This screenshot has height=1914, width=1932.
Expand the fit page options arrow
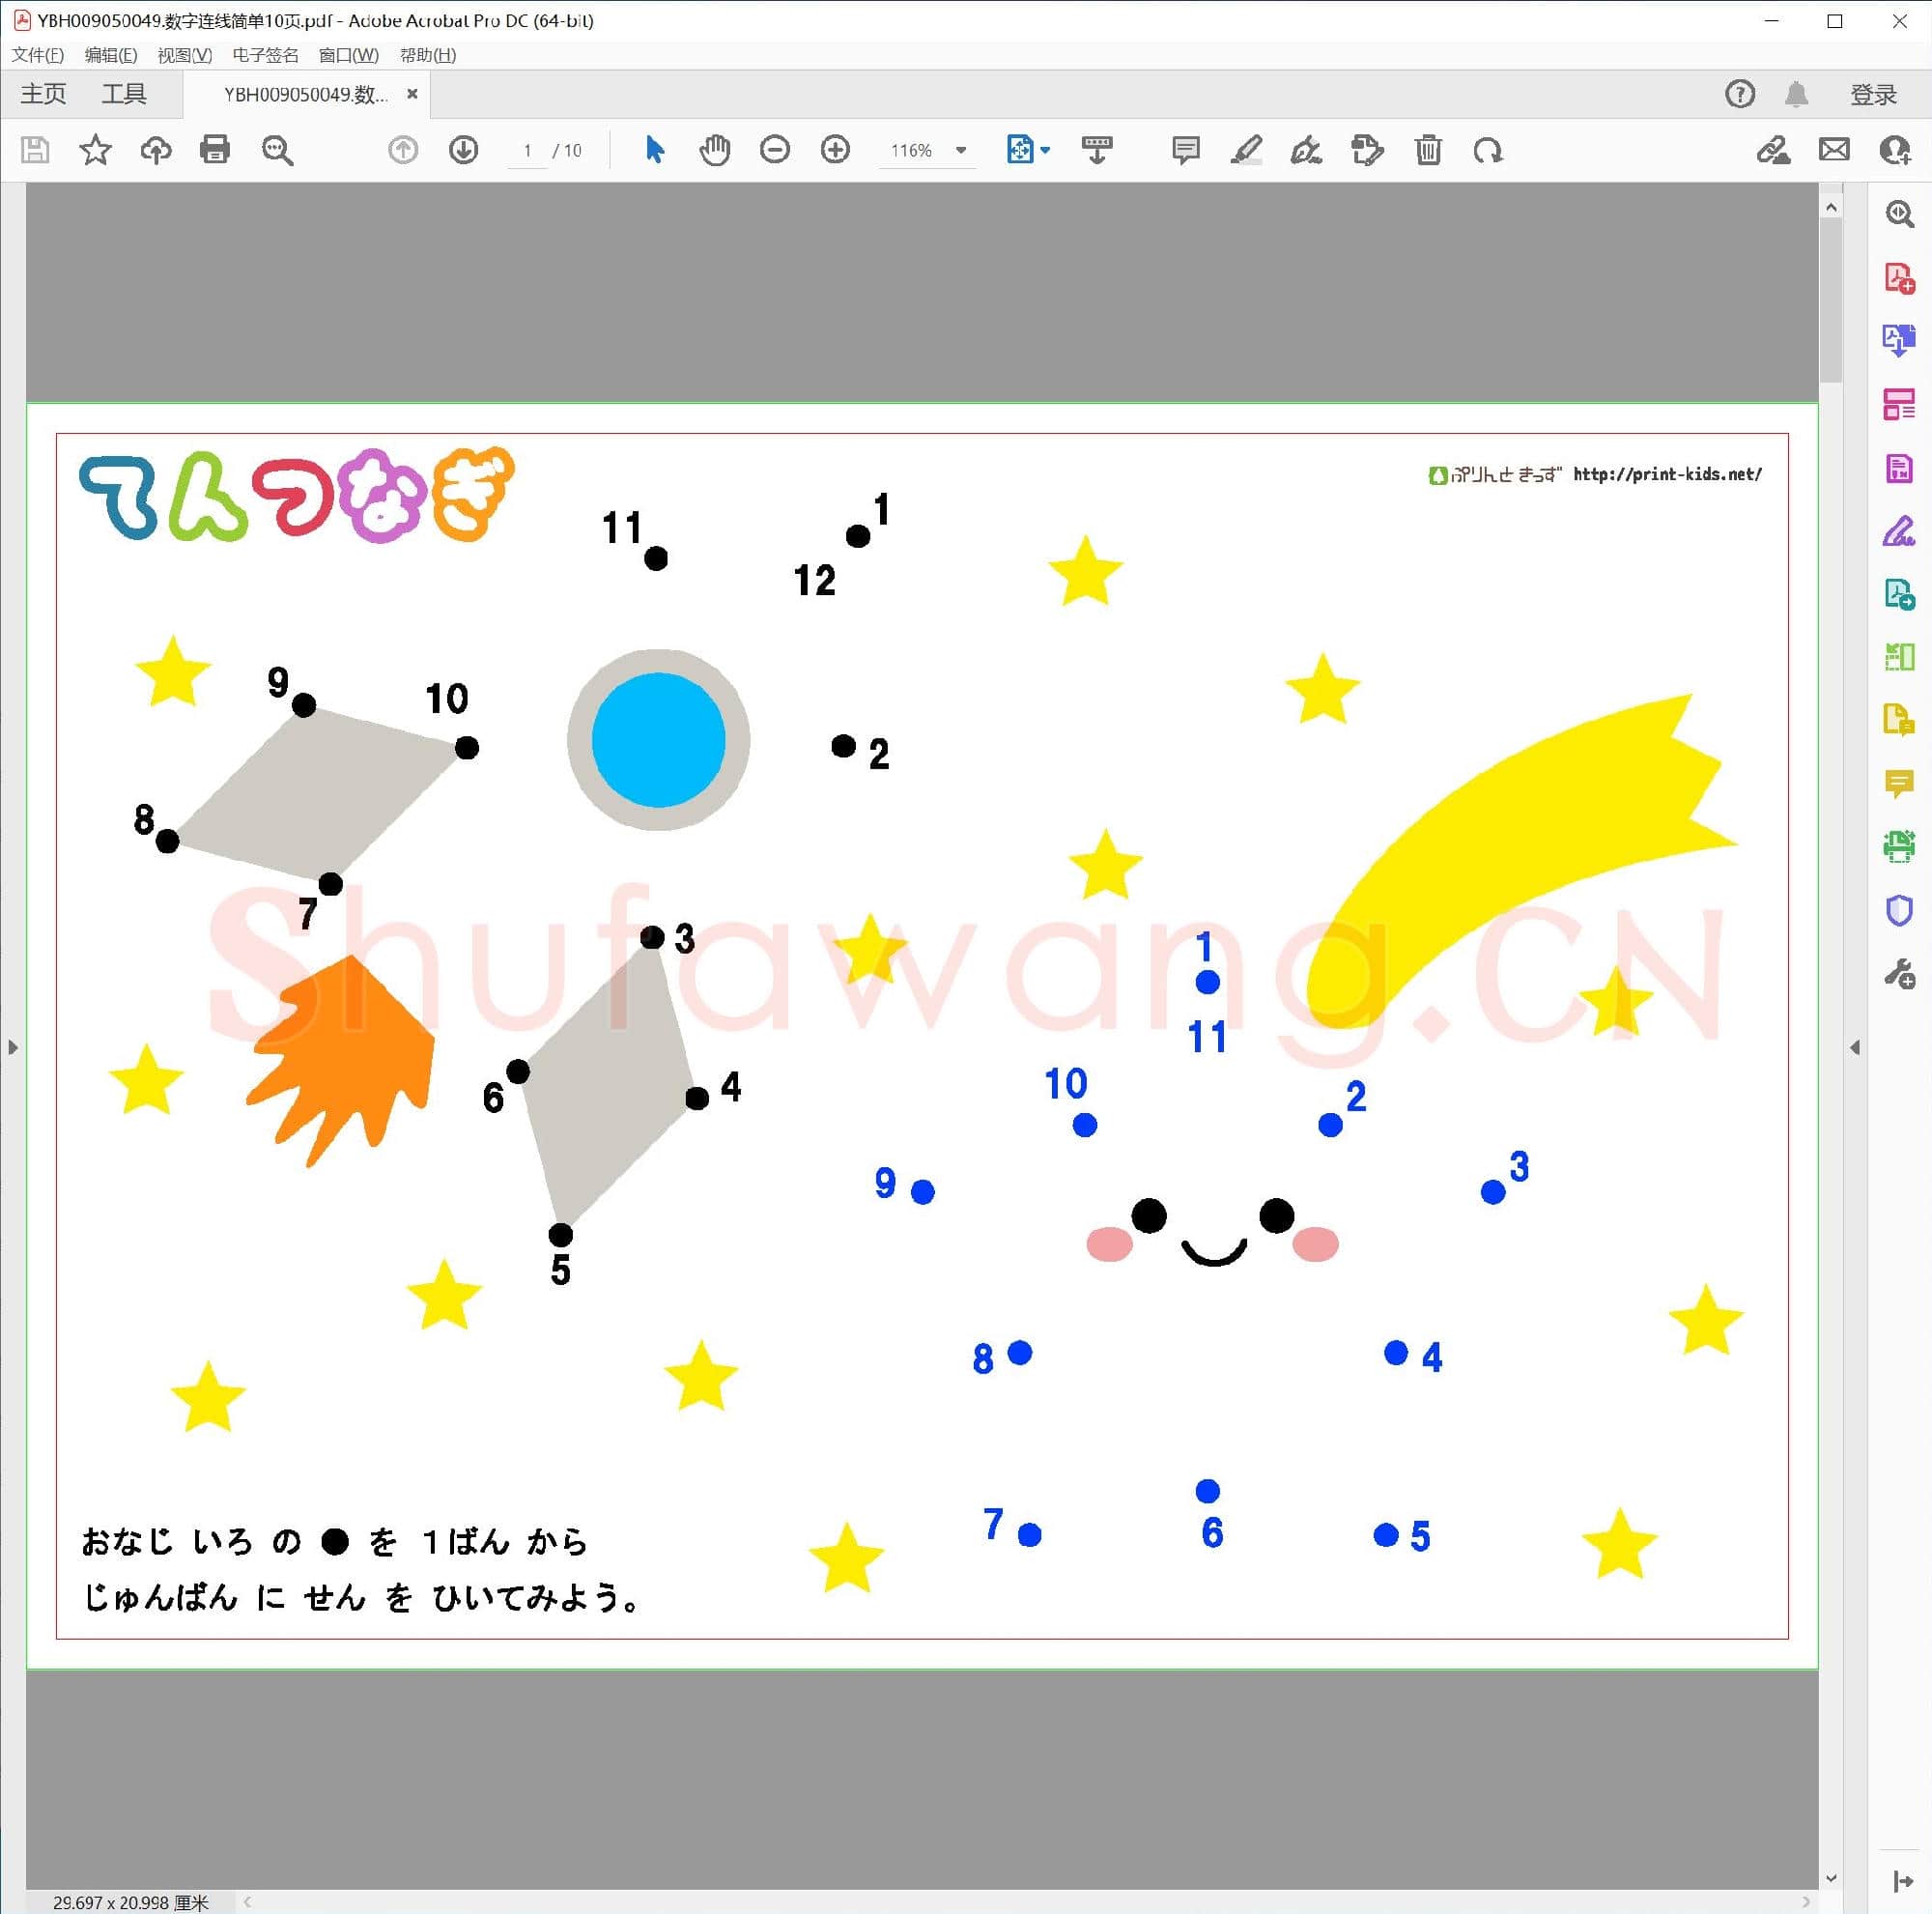coord(1046,150)
